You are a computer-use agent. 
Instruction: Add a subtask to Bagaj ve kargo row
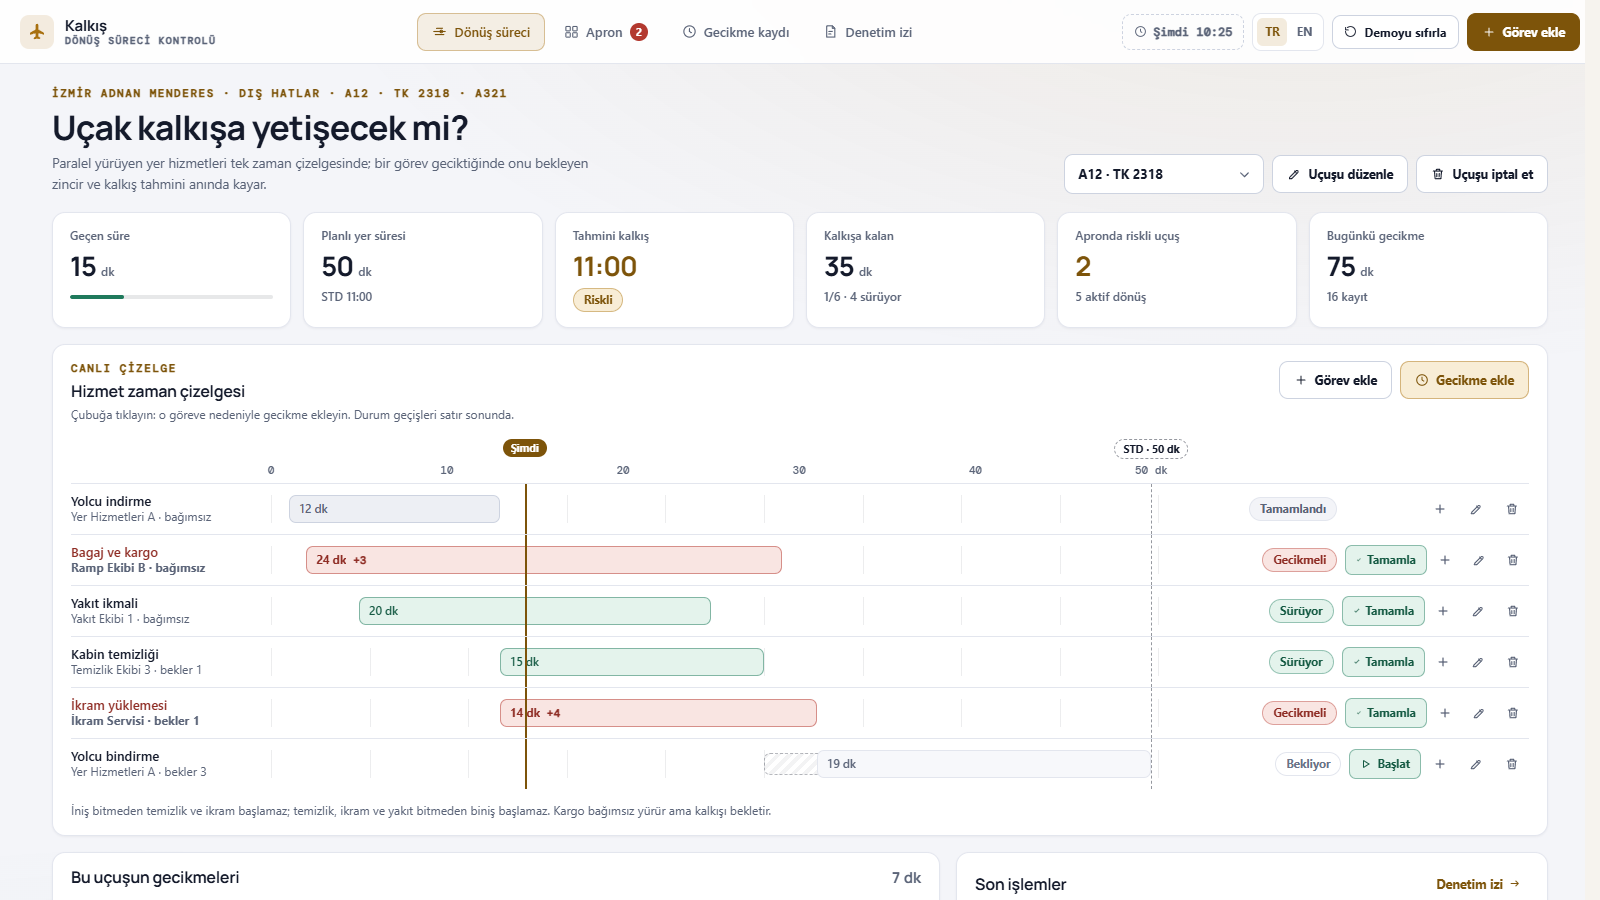tap(1445, 560)
